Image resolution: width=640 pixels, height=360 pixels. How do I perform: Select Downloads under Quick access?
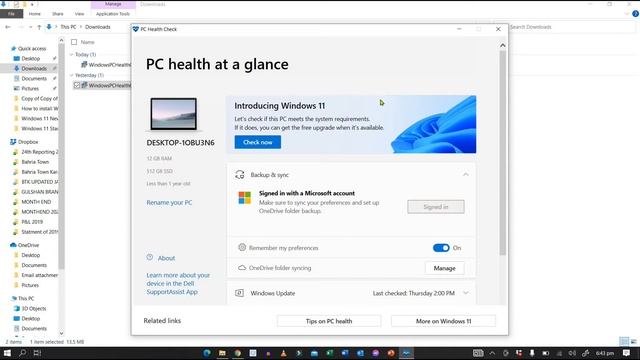tap(34, 69)
